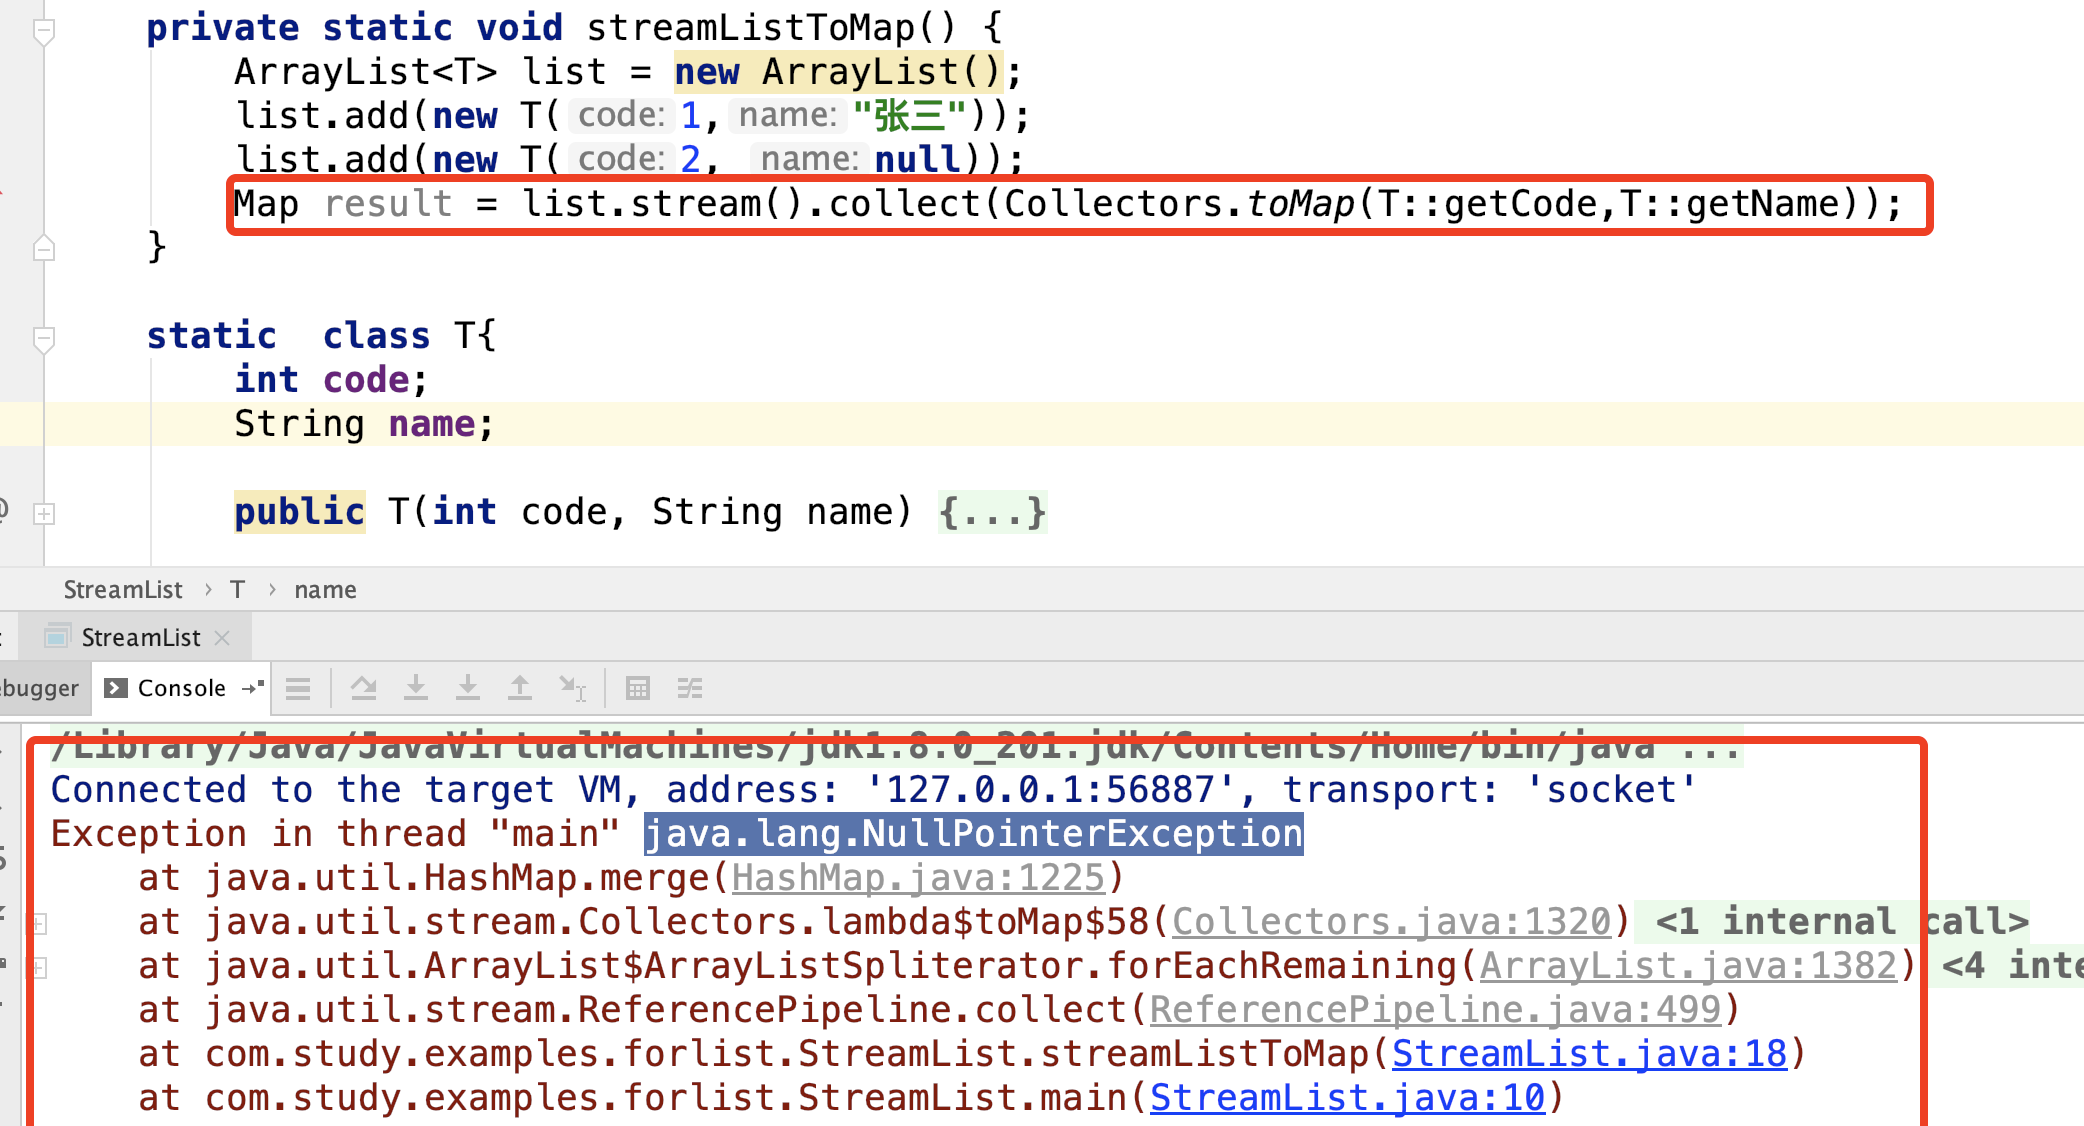Click the Step Over debugger icon
The height and width of the screenshot is (1126, 2084).
[x=363, y=688]
